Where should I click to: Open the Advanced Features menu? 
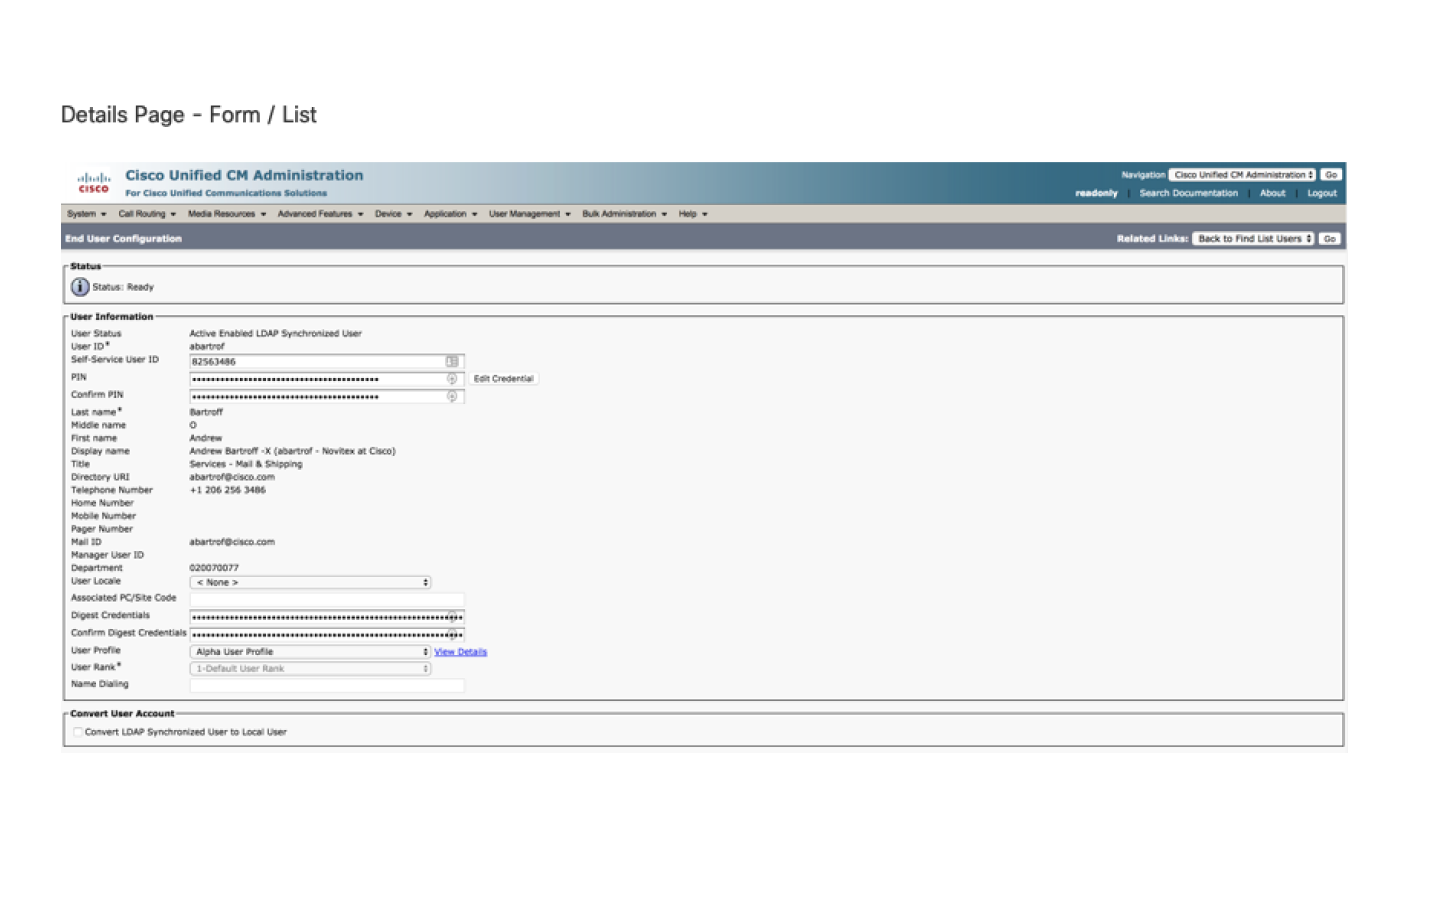(320, 214)
